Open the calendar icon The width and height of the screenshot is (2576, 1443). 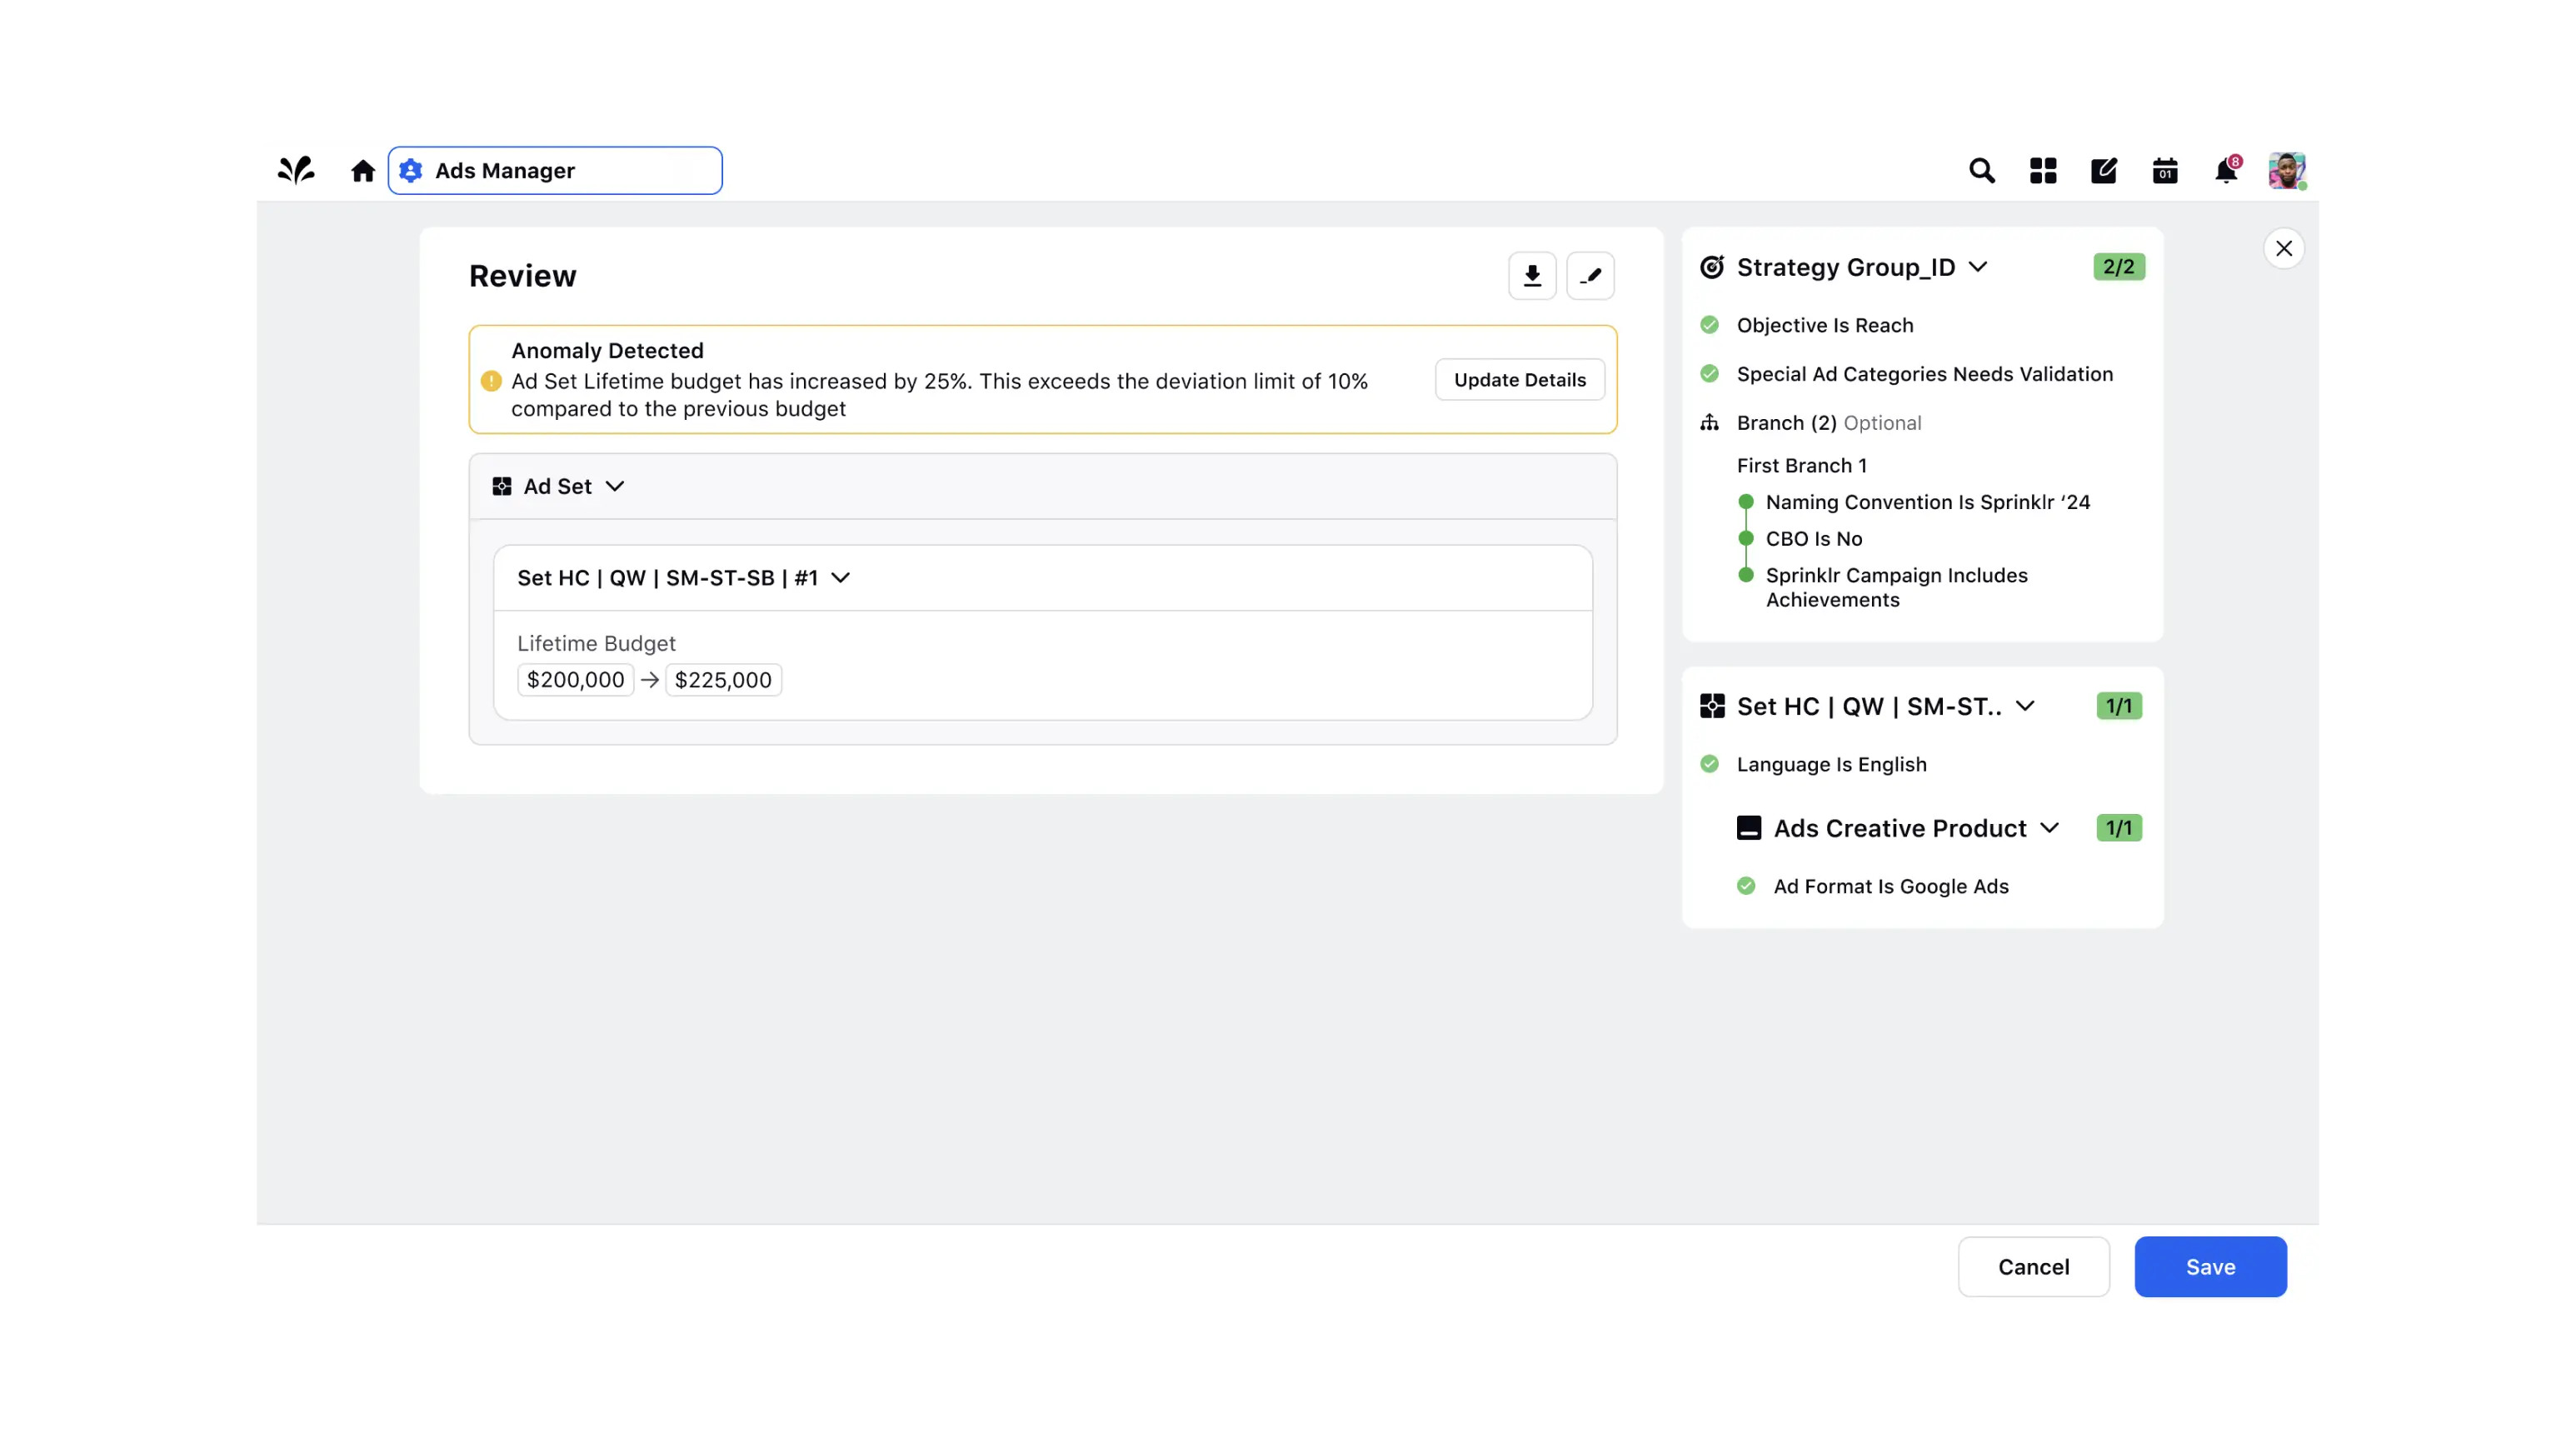2165,171
